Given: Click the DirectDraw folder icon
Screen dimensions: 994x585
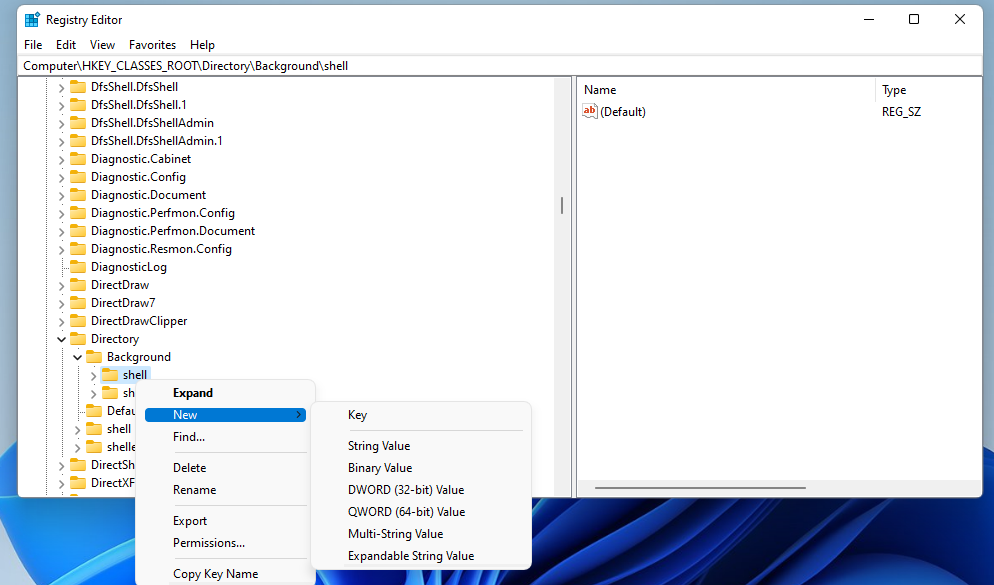Looking at the screenshot, I should [78, 284].
